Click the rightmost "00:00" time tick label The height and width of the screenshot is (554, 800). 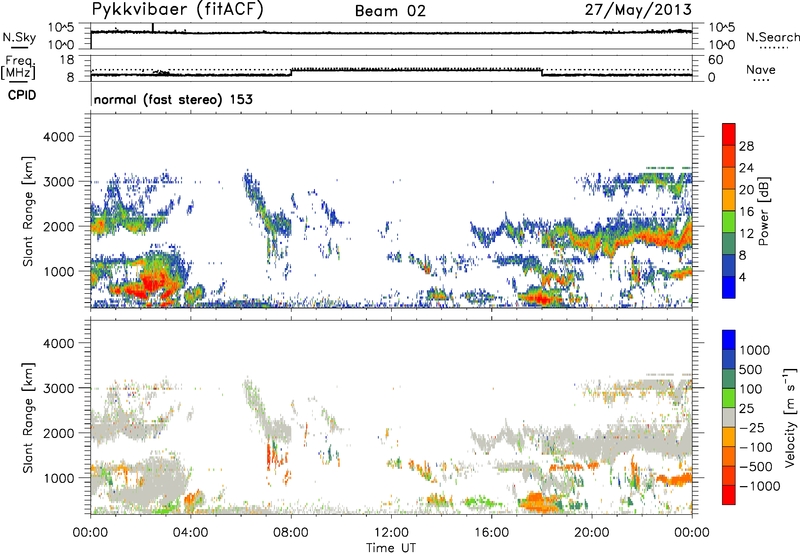[x=692, y=533]
